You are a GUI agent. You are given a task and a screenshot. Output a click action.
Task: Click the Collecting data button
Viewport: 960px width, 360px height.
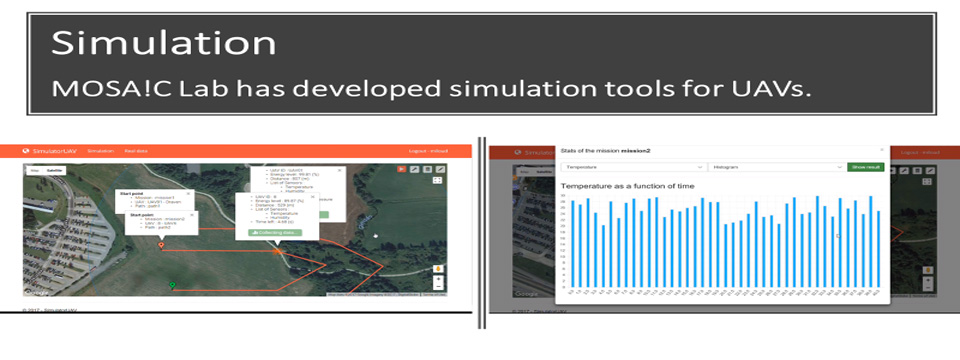(x=275, y=233)
